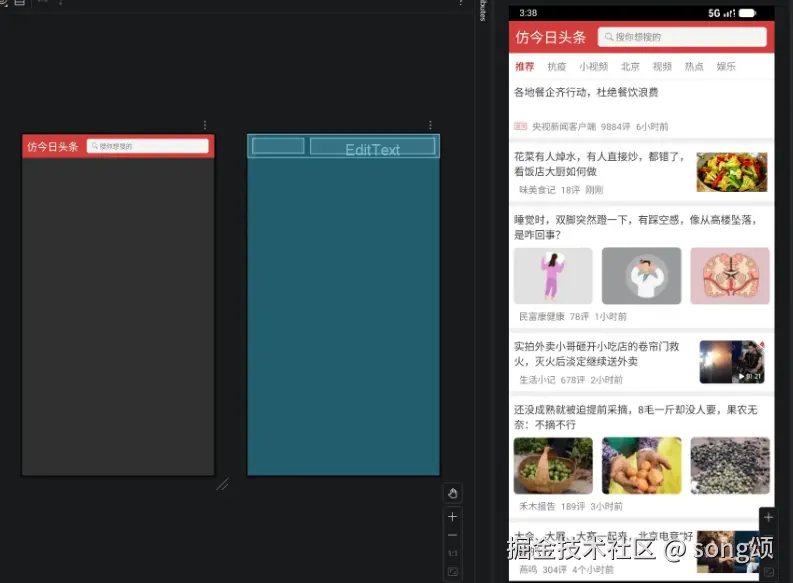The height and width of the screenshot is (583, 793).
Task: Click the doctor illustration image
Action: [641, 276]
